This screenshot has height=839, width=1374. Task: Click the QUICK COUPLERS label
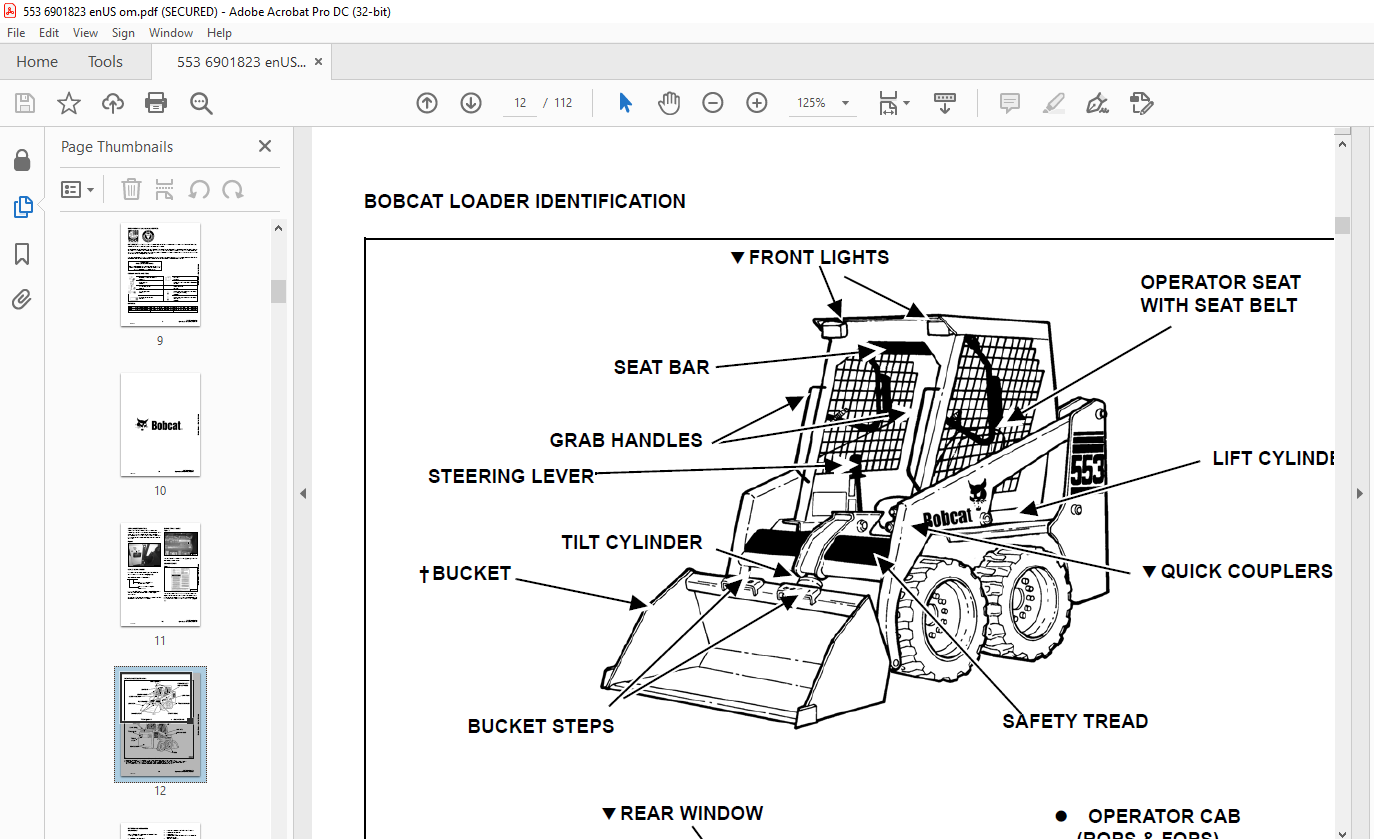pos(1246,571)
